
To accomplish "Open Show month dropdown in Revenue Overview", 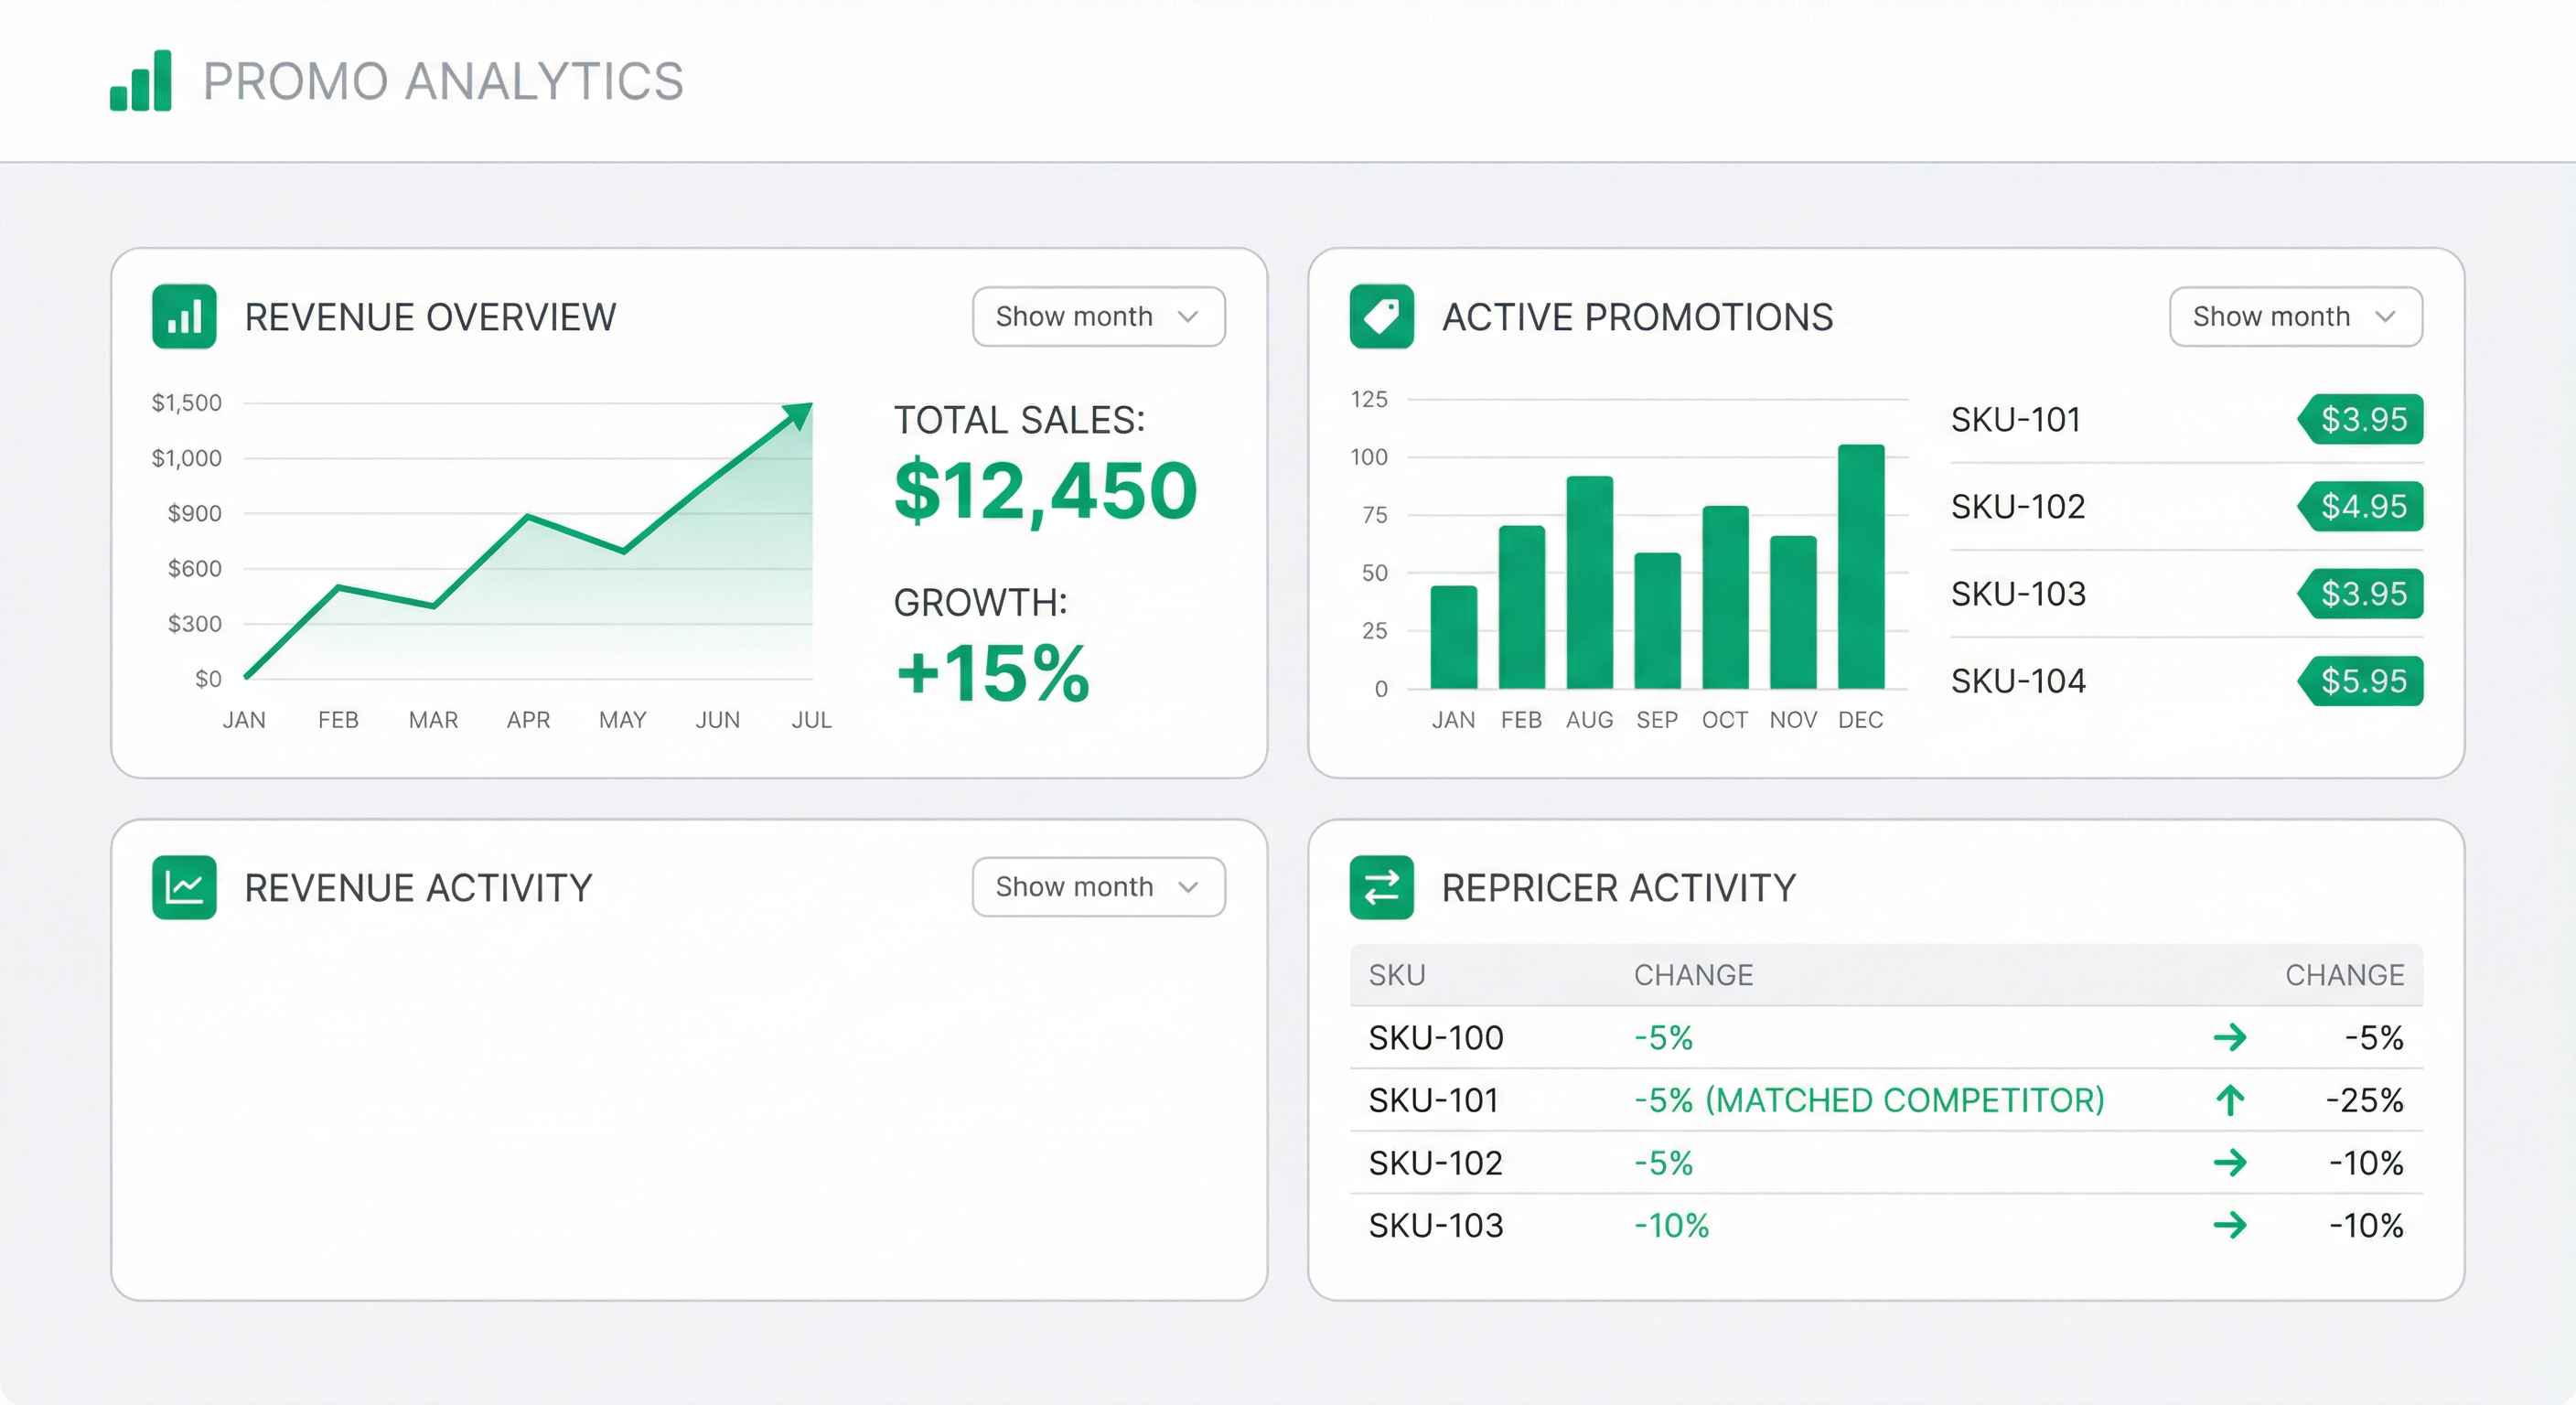I will tap(1098, 317).
